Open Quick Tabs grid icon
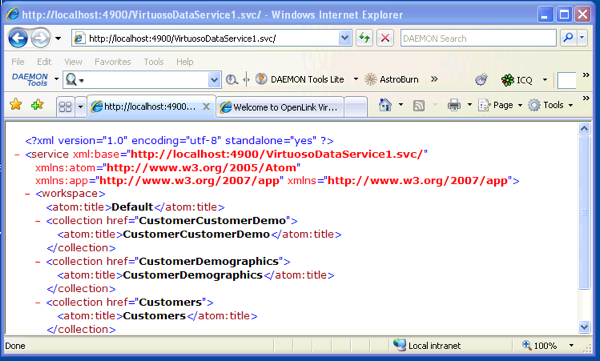600x361 pixels. [x=65, y=106]
